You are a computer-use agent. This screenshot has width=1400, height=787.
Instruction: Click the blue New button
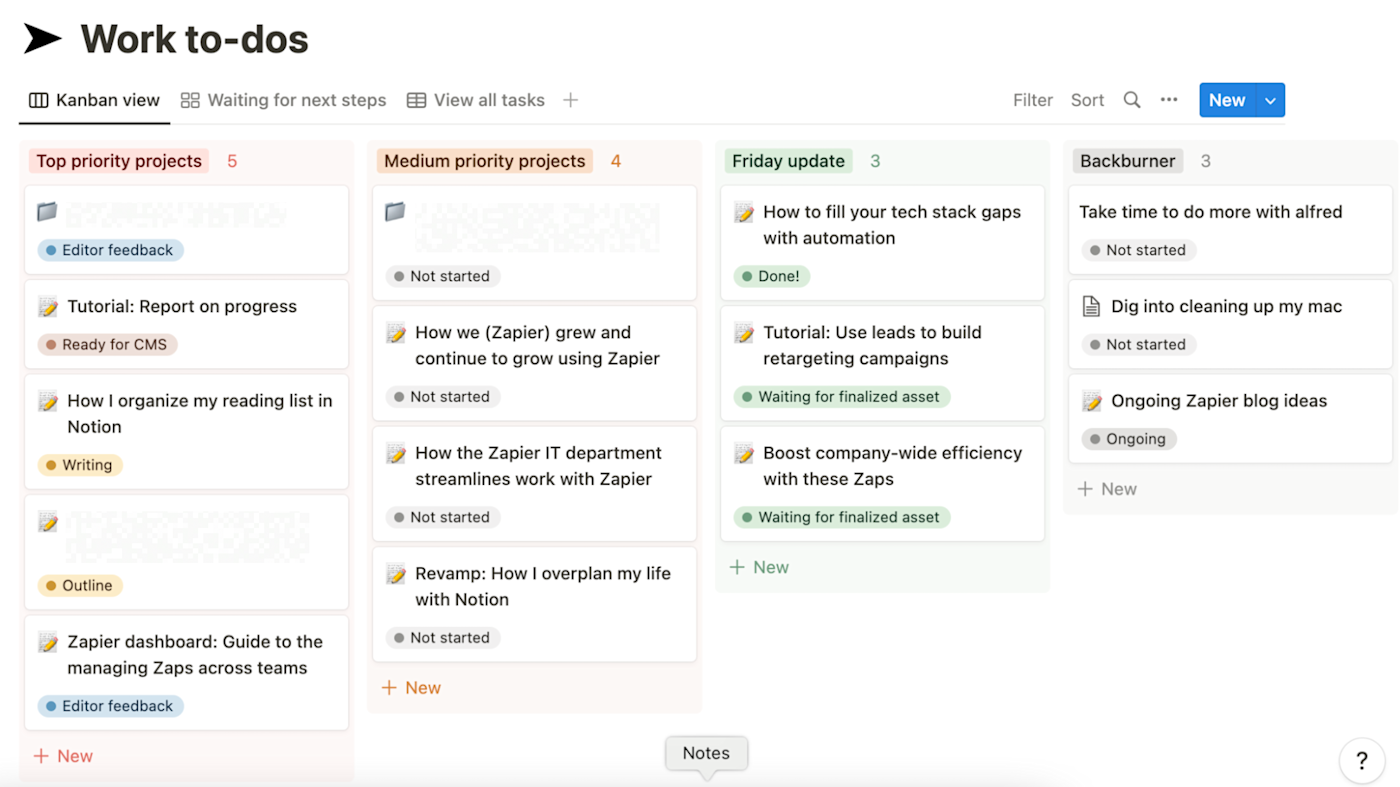coord(1227,100)
